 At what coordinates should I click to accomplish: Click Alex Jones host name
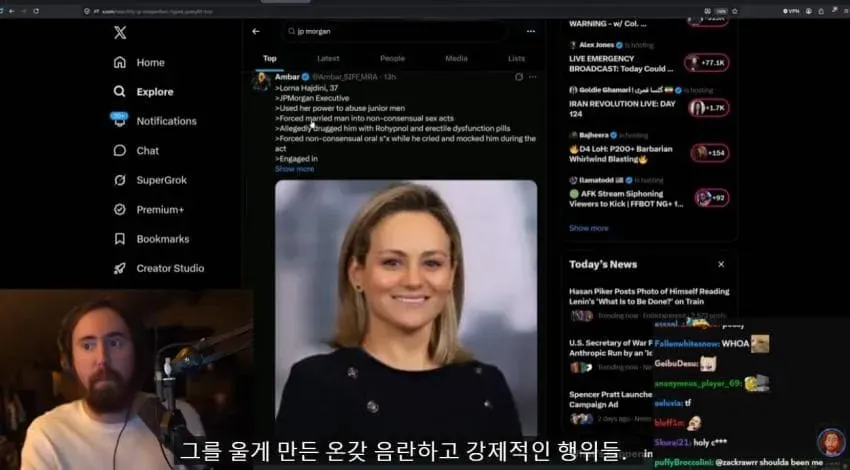click(596, 45)
